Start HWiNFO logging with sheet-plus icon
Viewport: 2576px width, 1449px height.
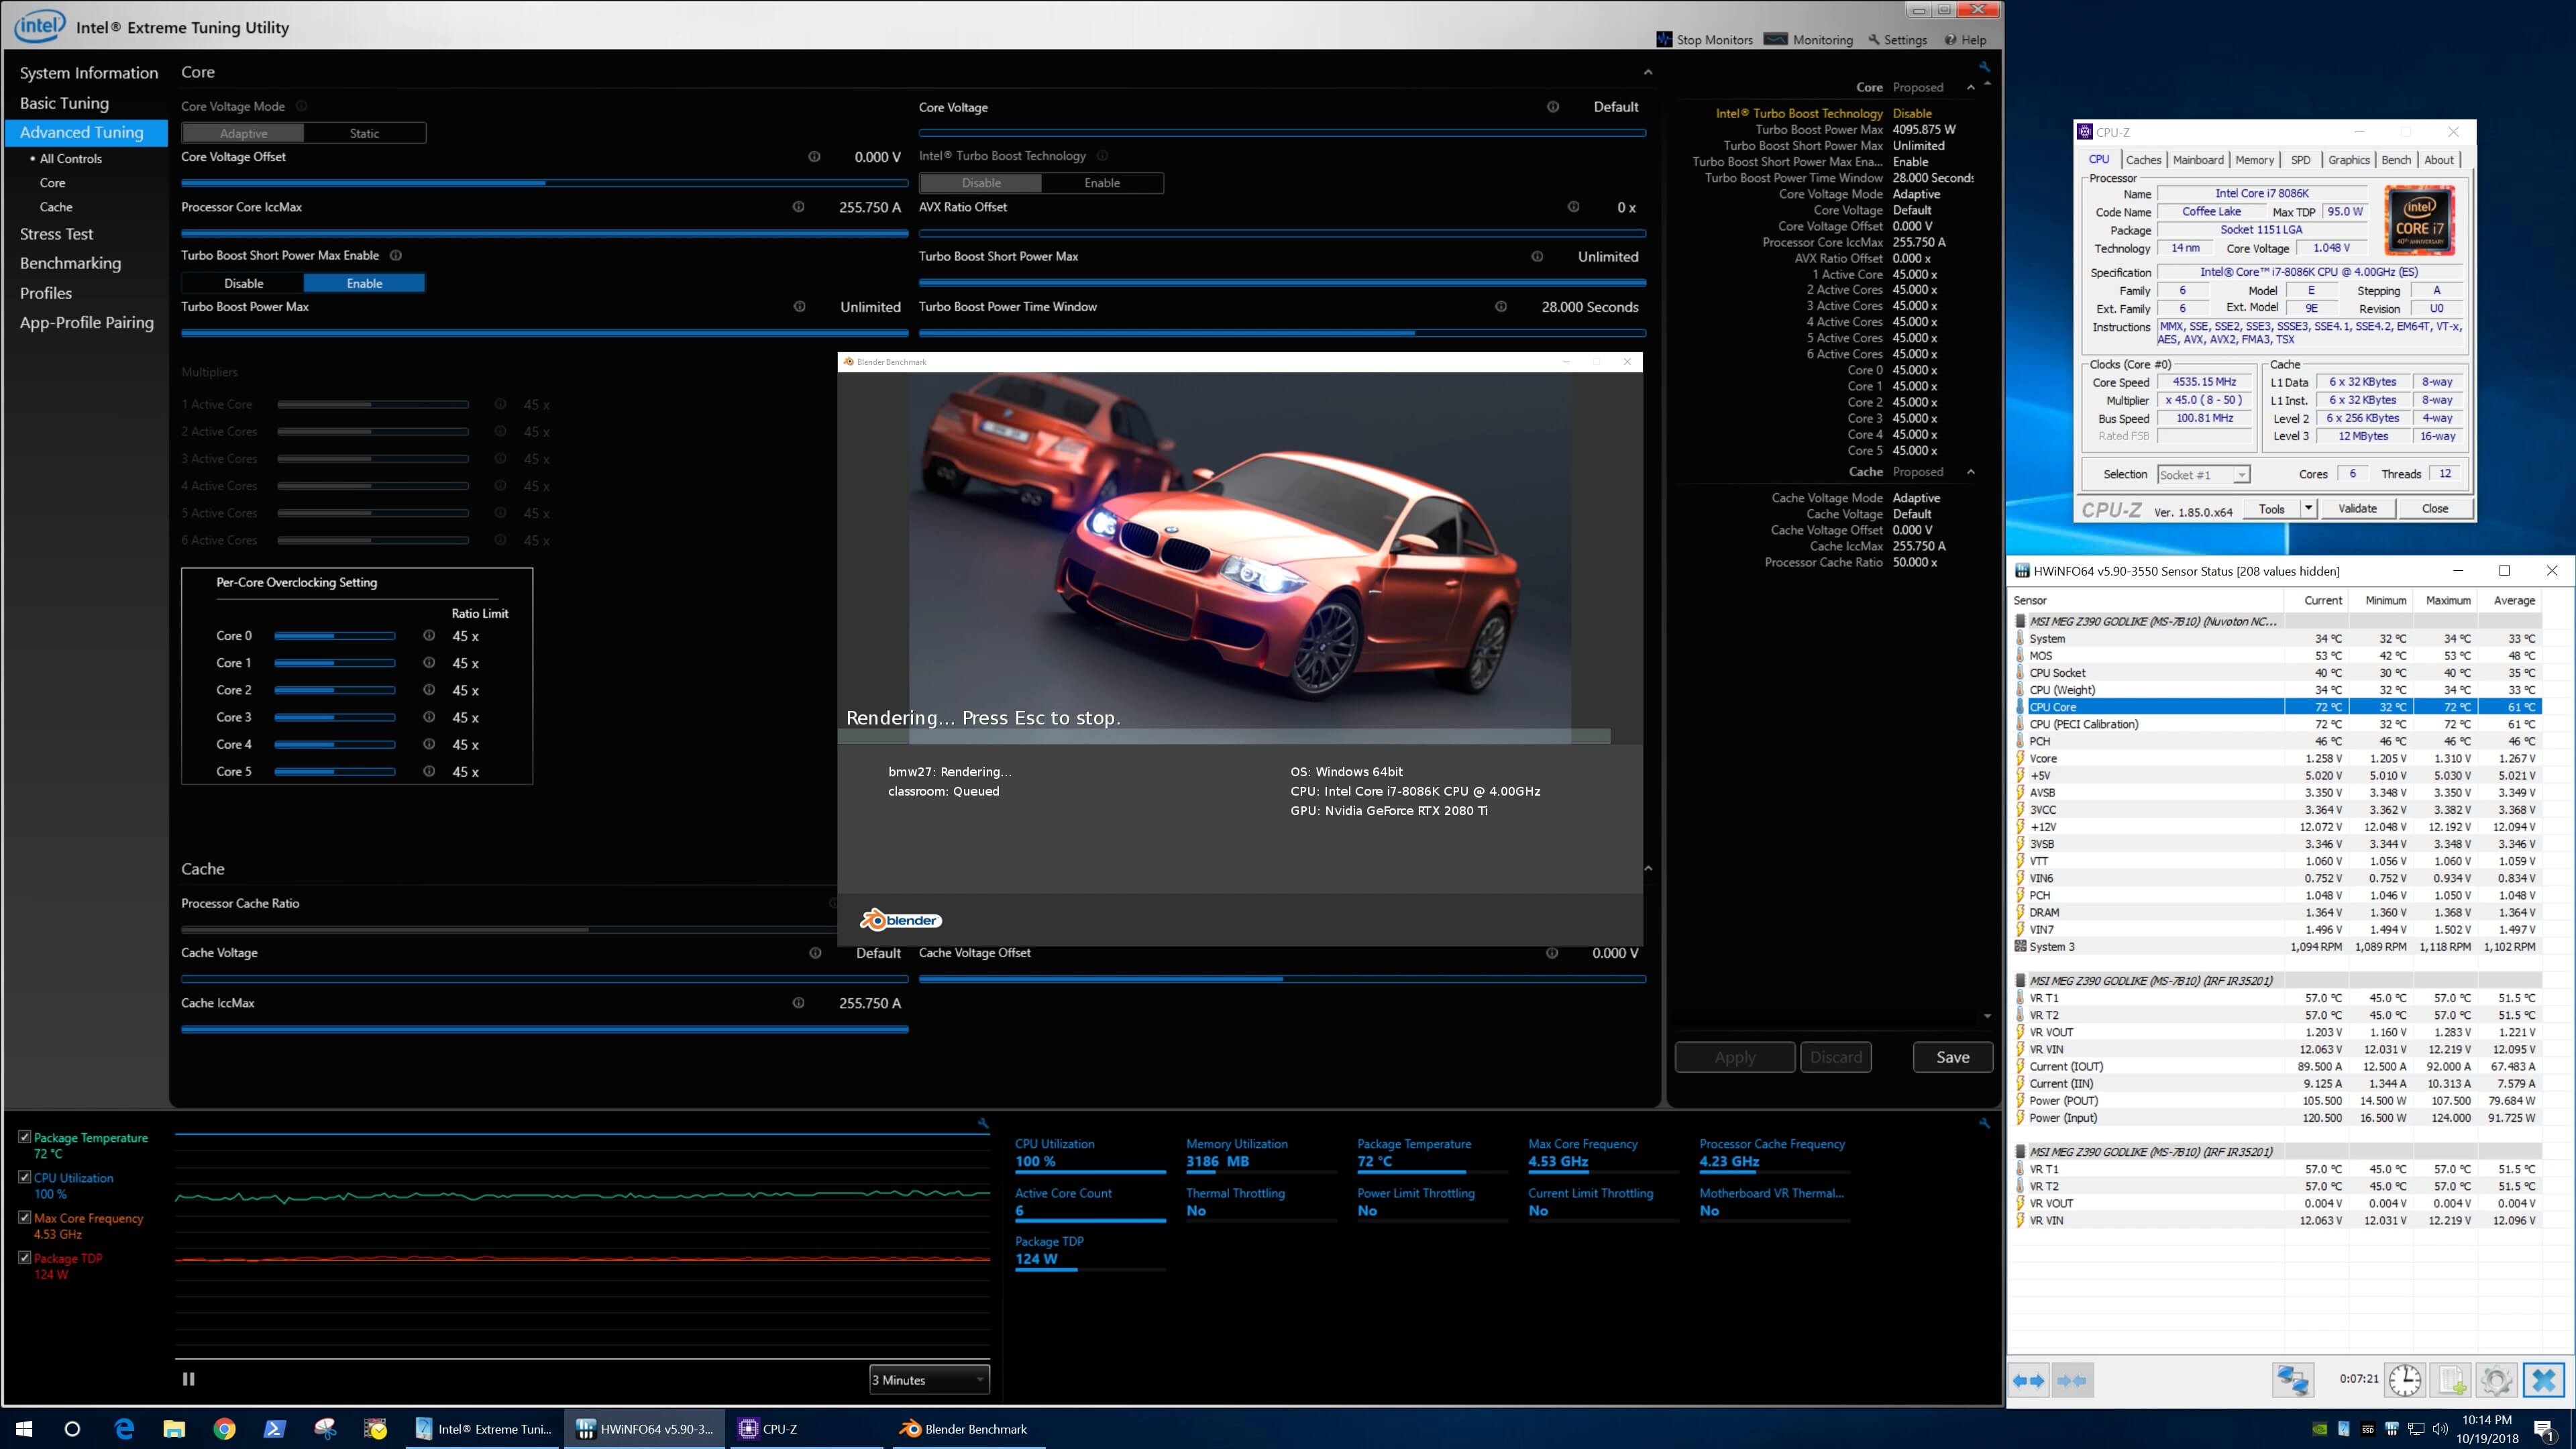tap(2451, 1380)
